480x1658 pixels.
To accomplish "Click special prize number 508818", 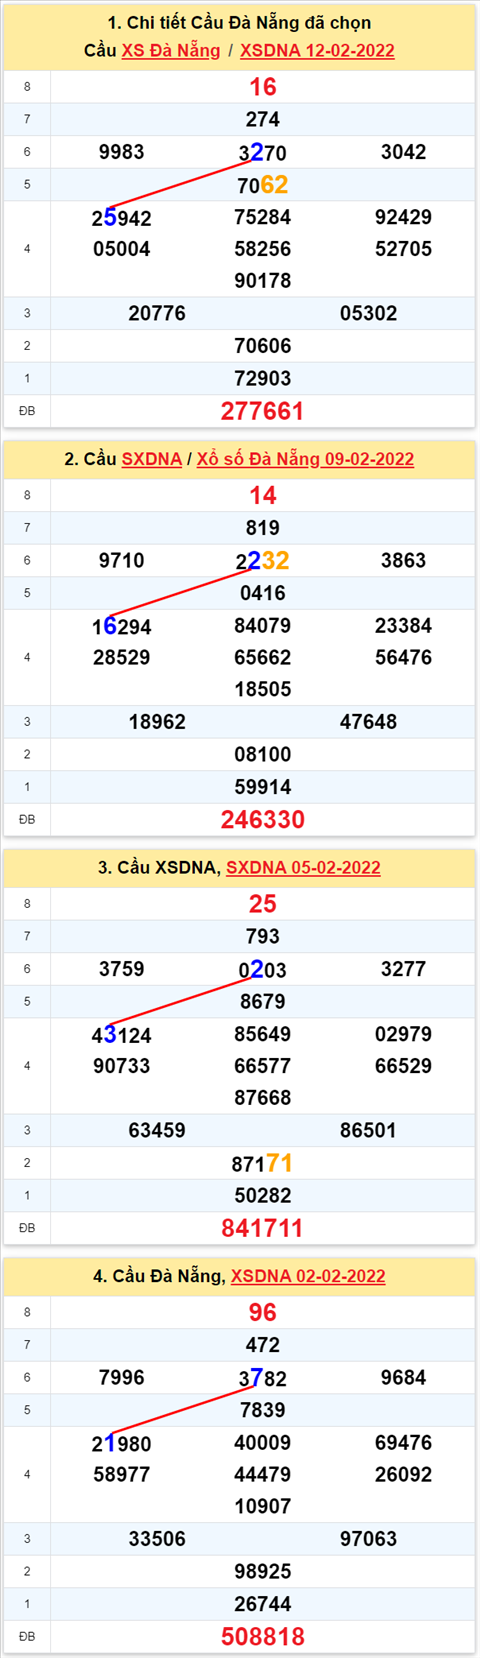I will [262, 1636].
